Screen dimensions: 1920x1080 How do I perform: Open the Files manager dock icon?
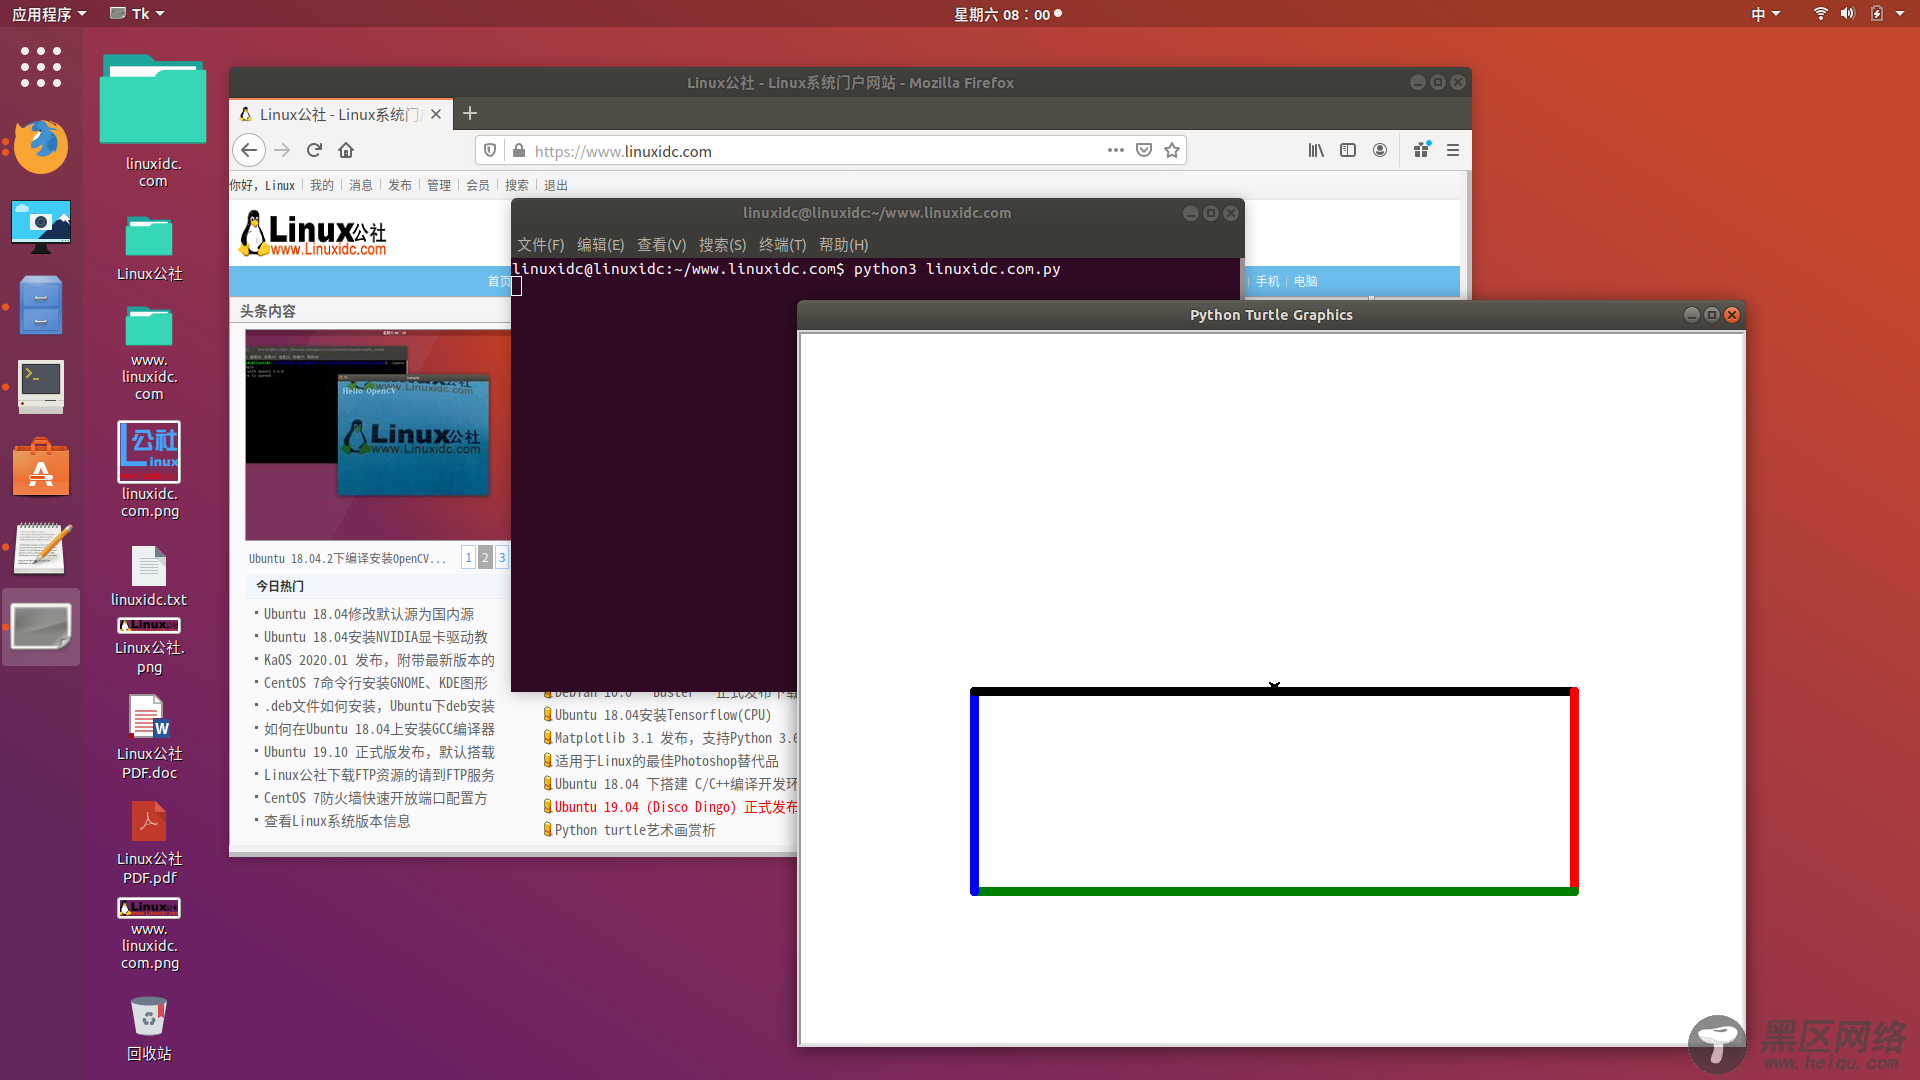pos(41,305)
